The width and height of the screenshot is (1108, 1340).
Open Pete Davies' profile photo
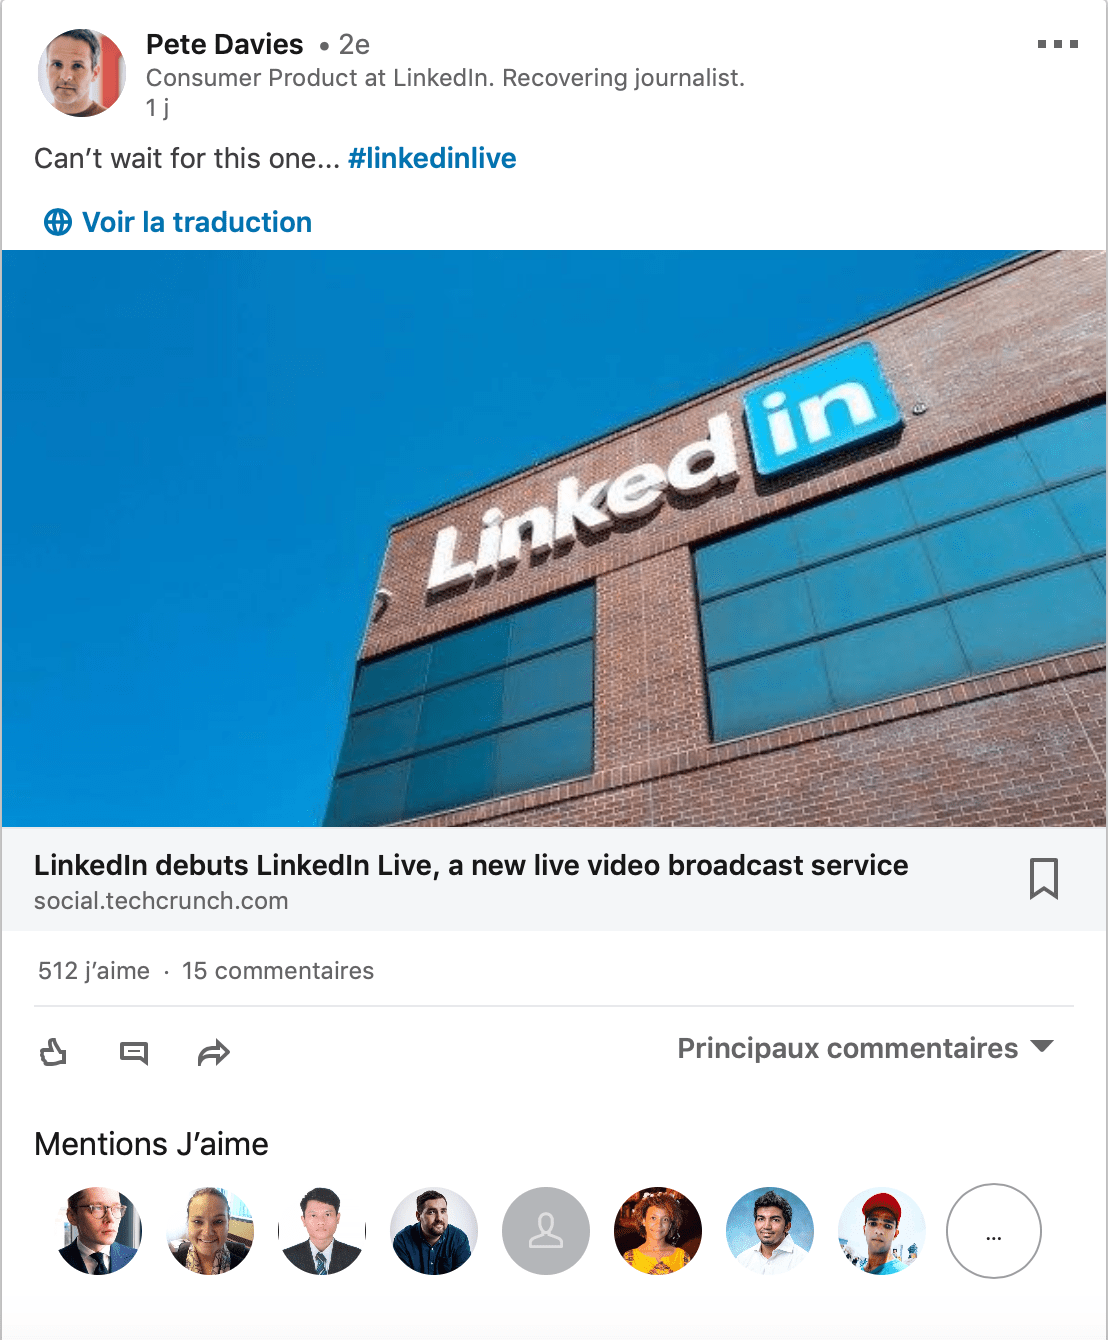pos(82,73)
